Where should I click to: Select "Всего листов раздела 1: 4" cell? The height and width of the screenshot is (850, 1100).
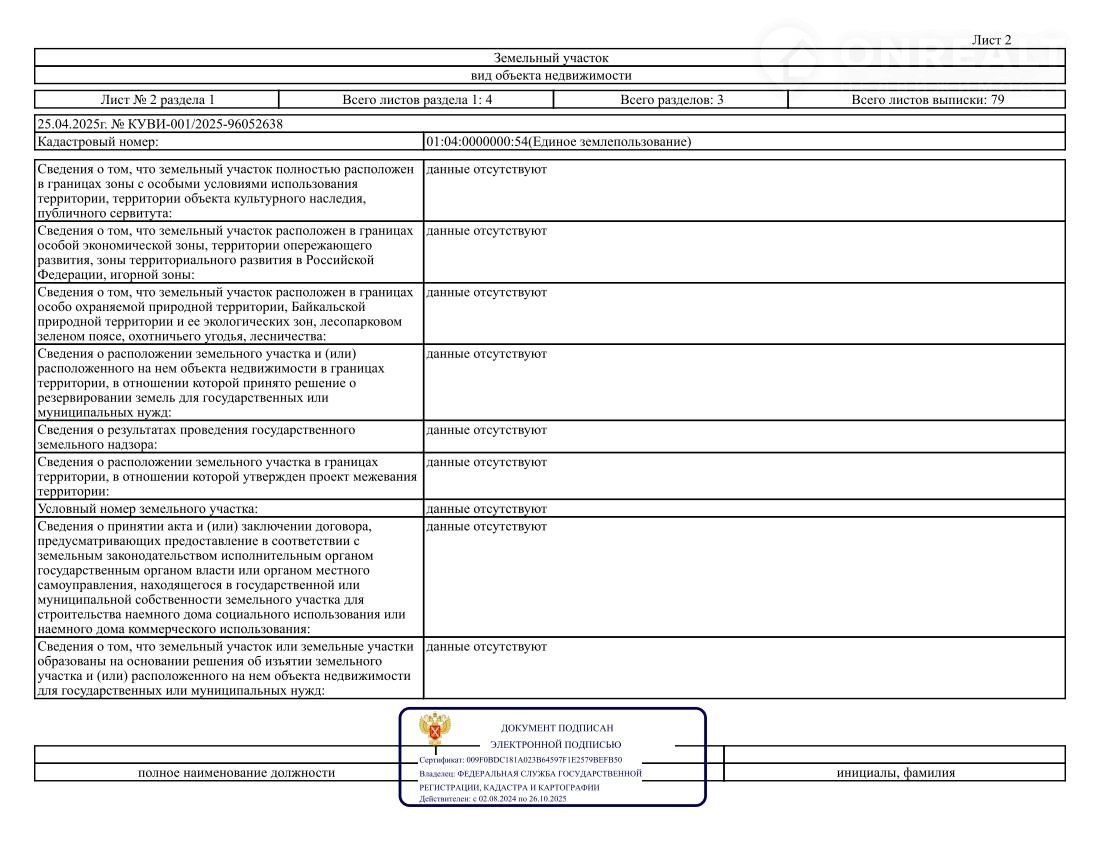(416, 100)
